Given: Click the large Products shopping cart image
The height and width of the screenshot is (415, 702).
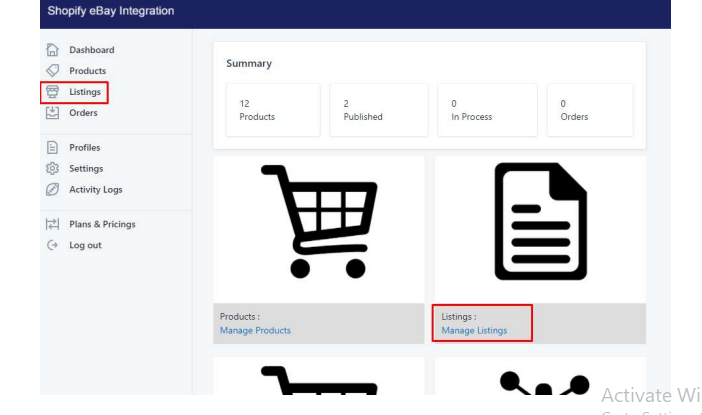Looking at the screenshot, I should click(x=319, y=222).
